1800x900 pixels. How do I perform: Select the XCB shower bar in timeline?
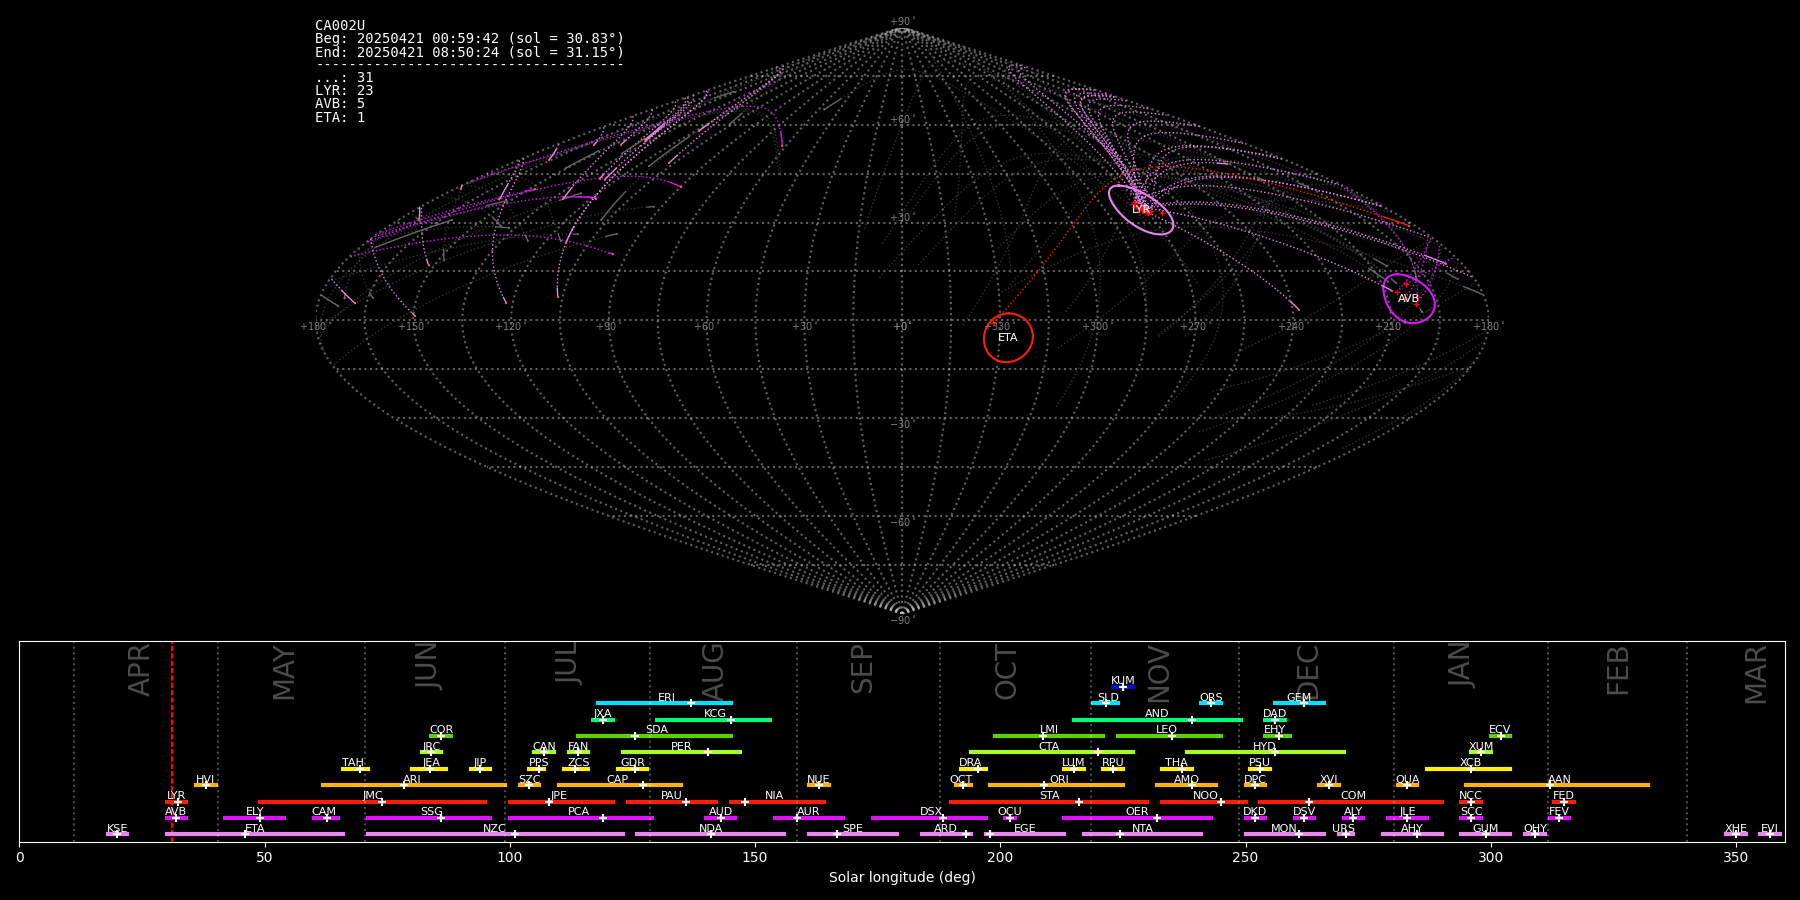click(x=1468, y=769)
